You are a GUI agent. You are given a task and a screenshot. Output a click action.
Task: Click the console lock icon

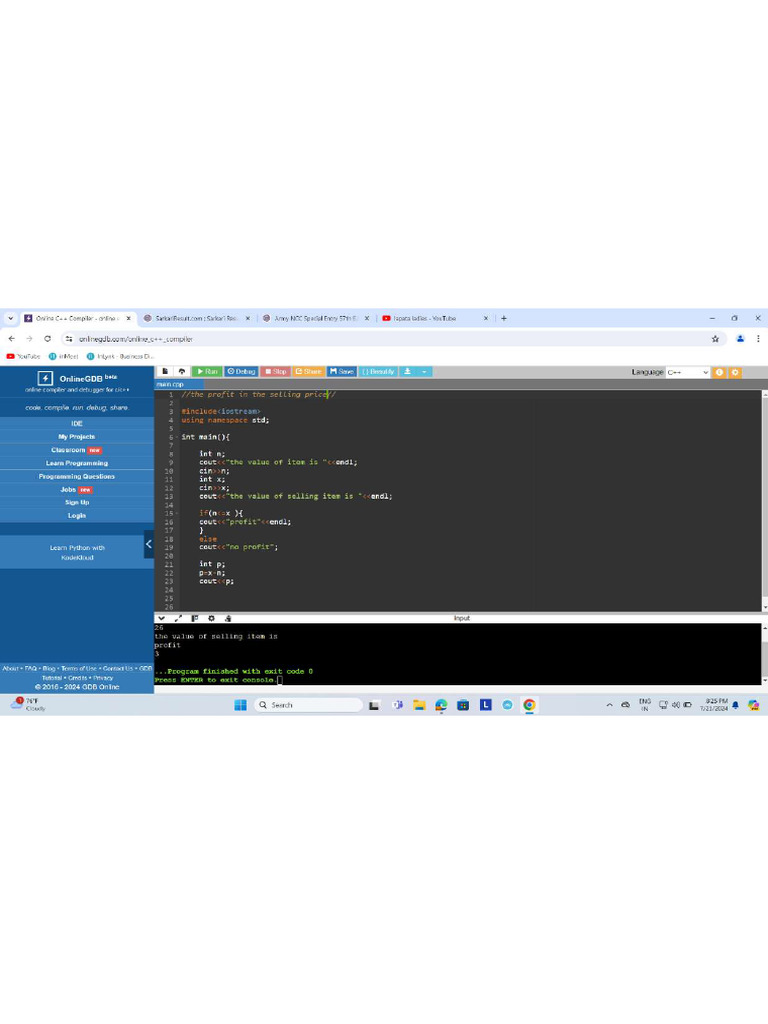(x=228, y=618)
